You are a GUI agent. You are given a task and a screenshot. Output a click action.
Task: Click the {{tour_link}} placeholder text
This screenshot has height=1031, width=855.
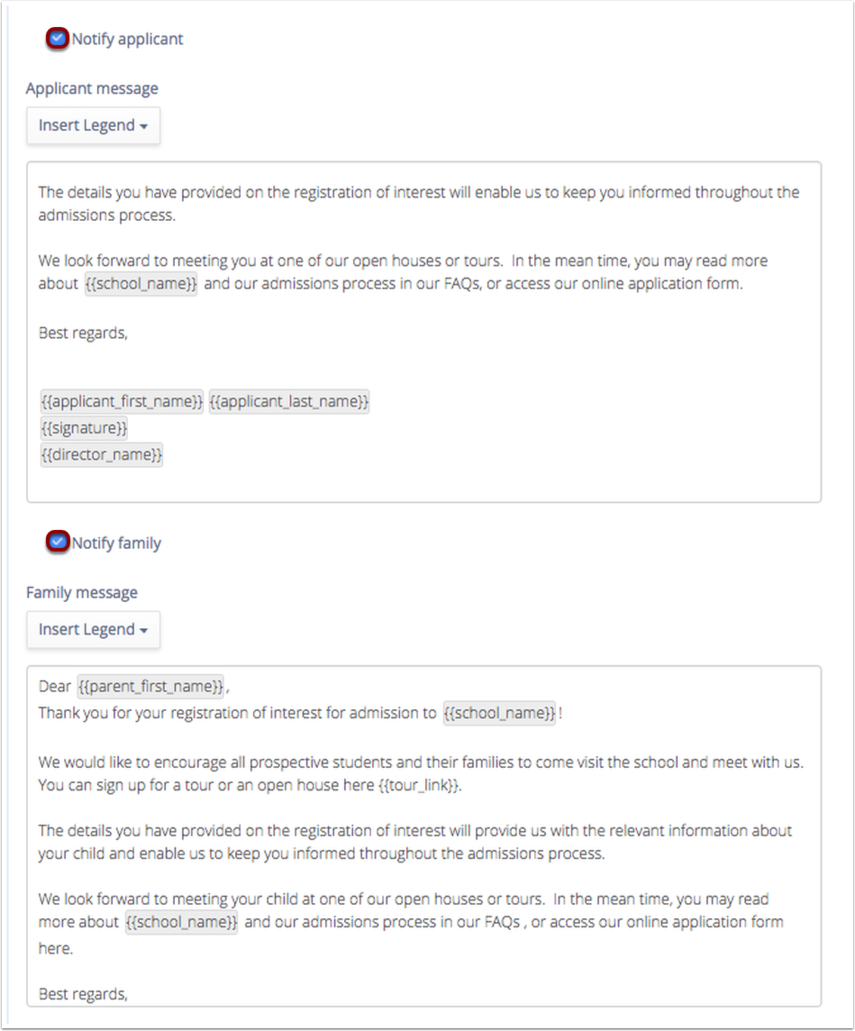point(419,785)
